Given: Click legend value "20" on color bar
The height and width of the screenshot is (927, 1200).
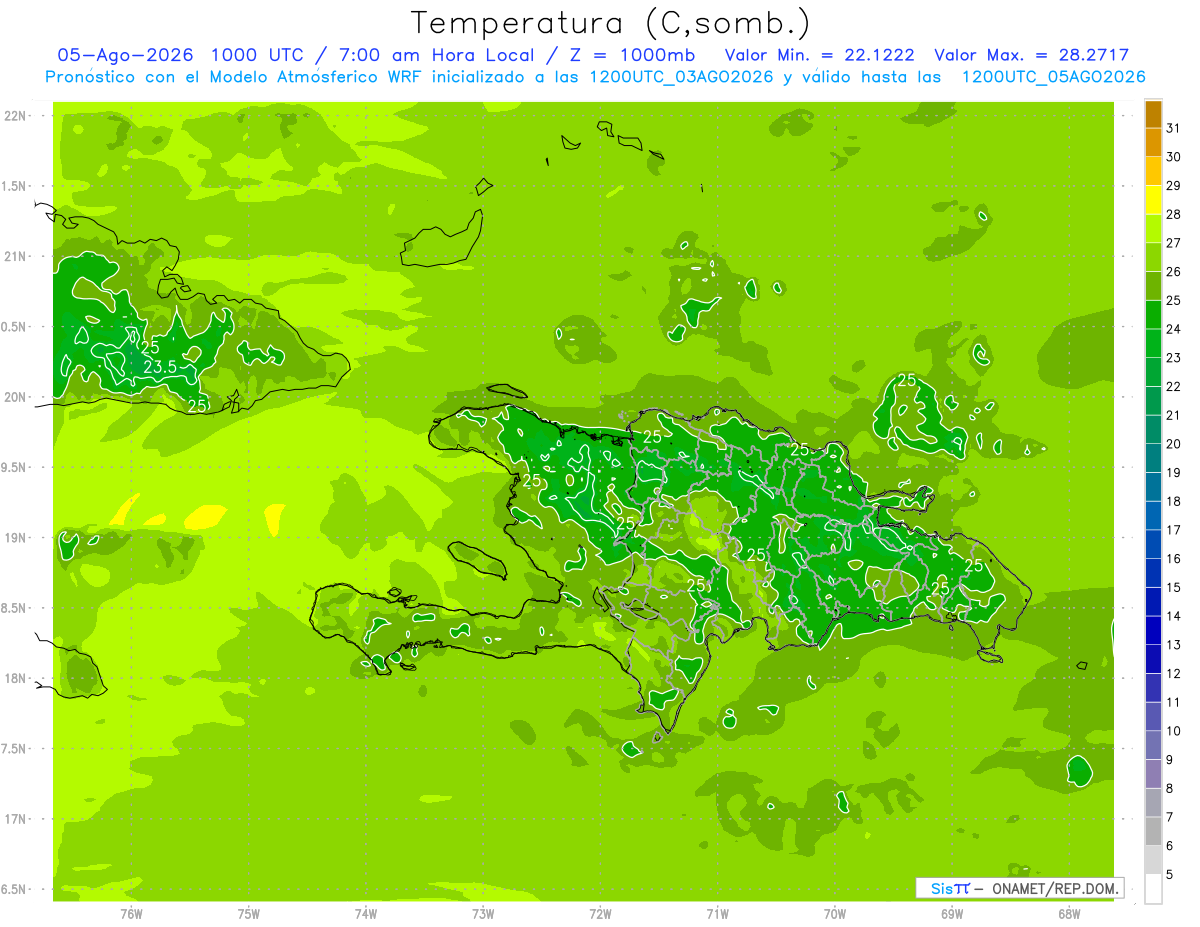Looking at the screenshot, I should pos(1173,444).
